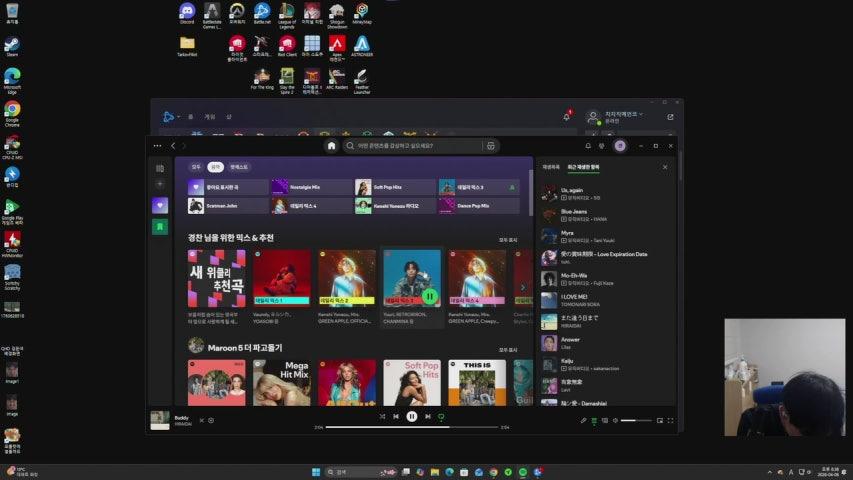Pause the currently playing song
853x480 pixels.
point(412,416)
